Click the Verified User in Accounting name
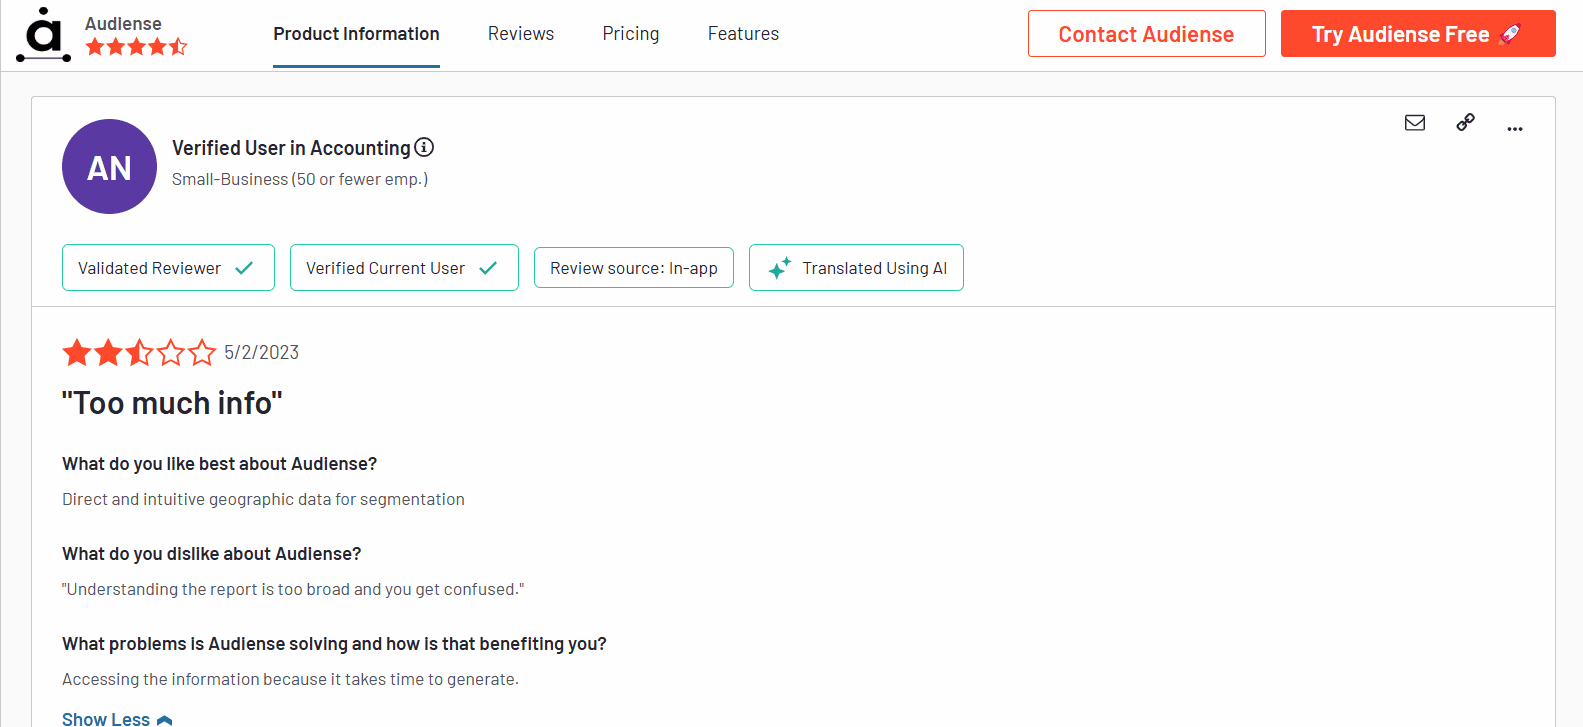The image size is (1583, 727). click(x=291, y=148)
